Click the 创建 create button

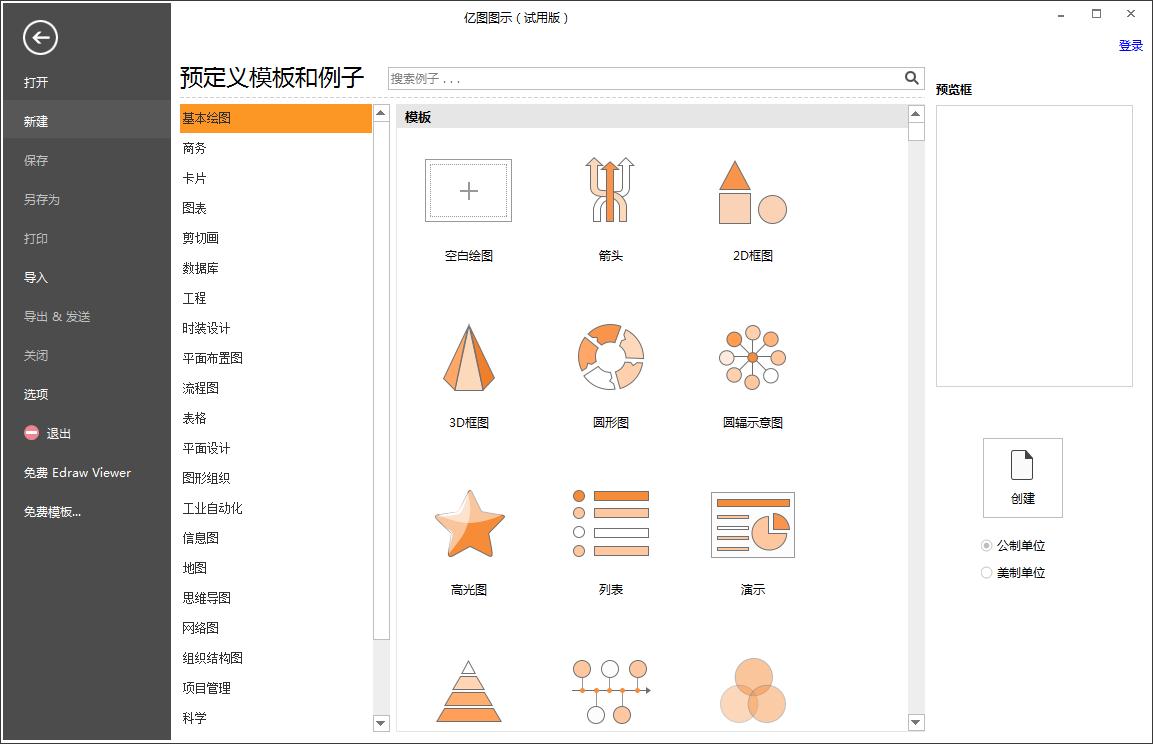tap(1022, 478)
